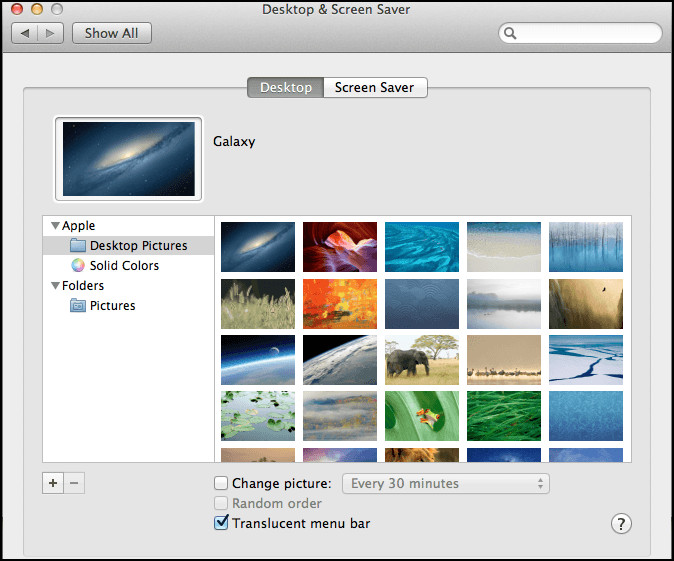
Task: Toggle the Random order checkbox
Action: [x=221, y=503]
